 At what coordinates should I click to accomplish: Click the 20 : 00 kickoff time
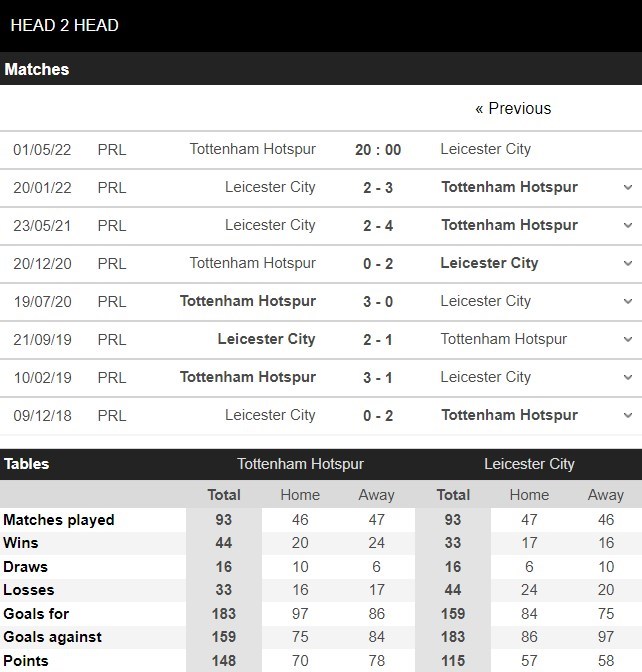[x=378, y=150]
